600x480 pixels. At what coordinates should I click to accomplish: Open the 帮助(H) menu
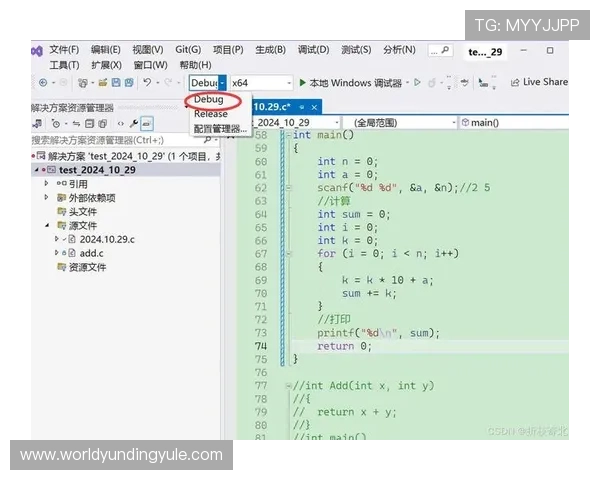point(196,65)
